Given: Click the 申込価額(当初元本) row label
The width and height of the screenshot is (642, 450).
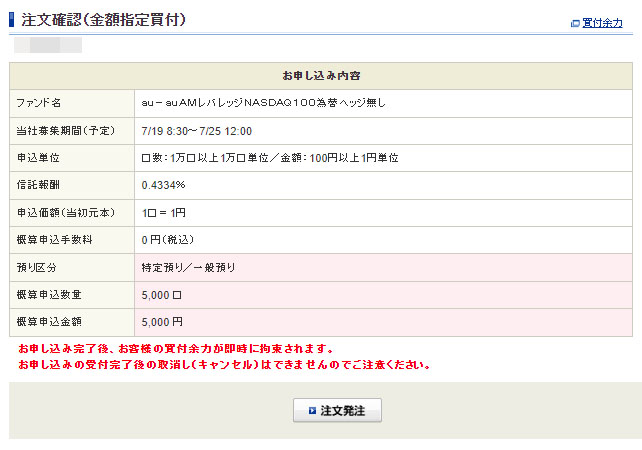Looking at the screenshot, I should (65, 213).
